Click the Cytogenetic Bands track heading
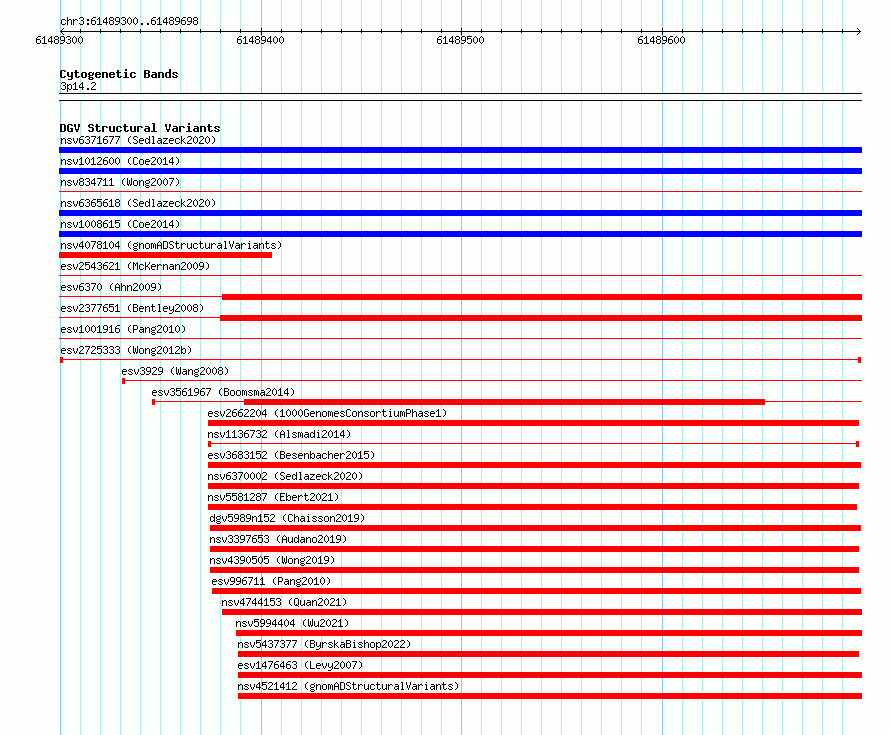Image resolution: width=890 pixels, height=735 pixels. pyautogui.click(x=119, y=74)
